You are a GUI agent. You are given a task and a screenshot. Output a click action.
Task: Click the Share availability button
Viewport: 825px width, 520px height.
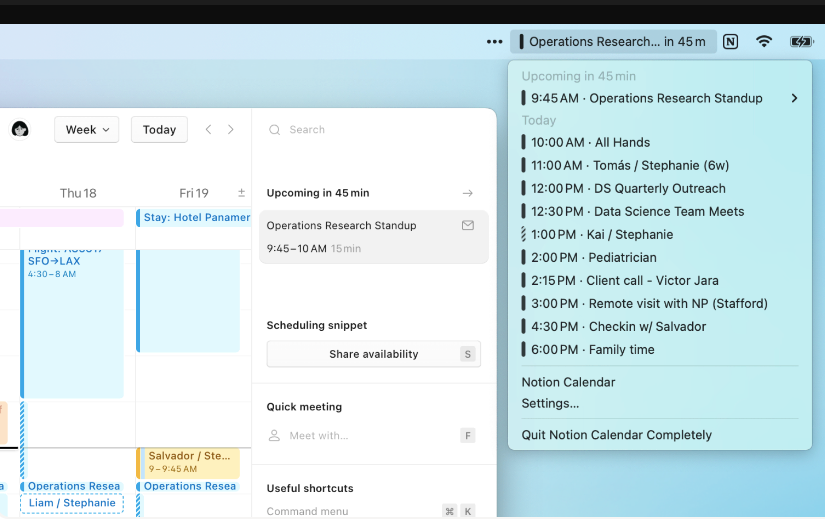click(x=373, y=354)
